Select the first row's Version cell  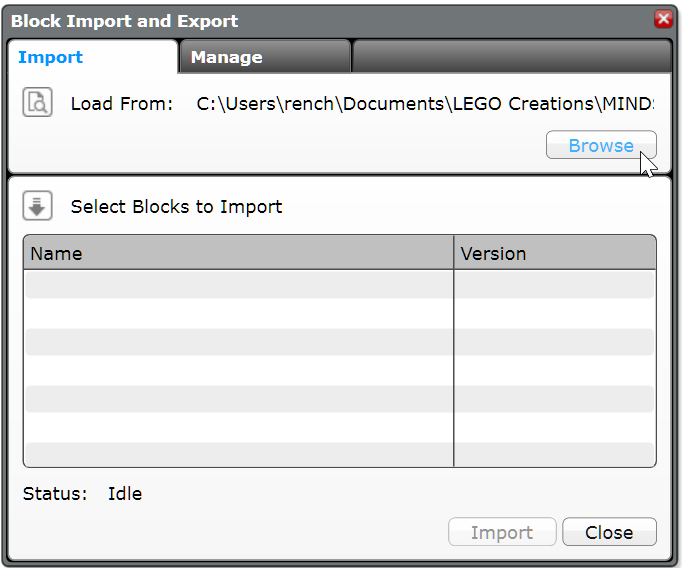pos(555,284)
